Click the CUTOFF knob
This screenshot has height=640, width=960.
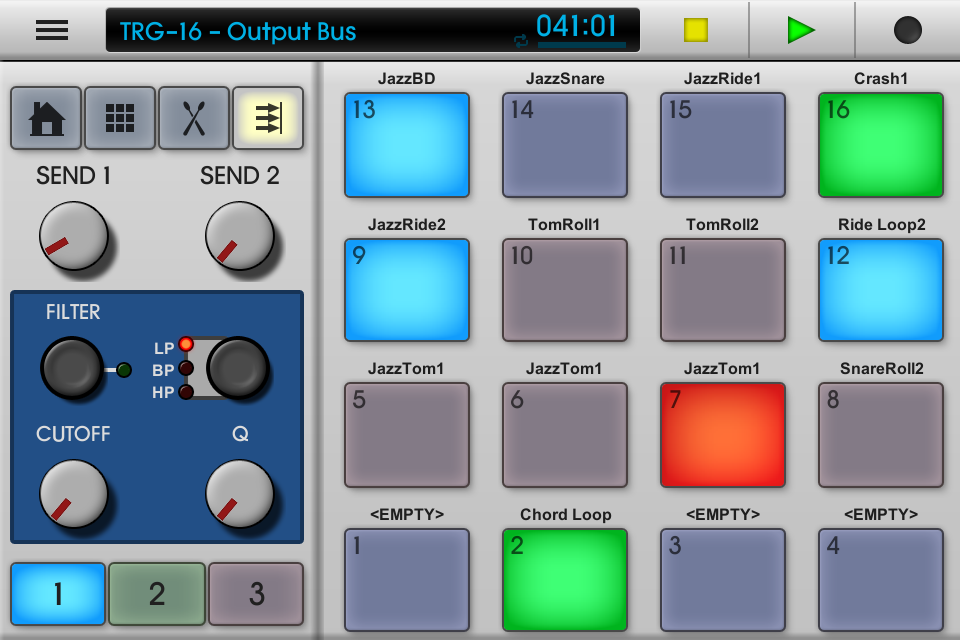tap(74, 495)
